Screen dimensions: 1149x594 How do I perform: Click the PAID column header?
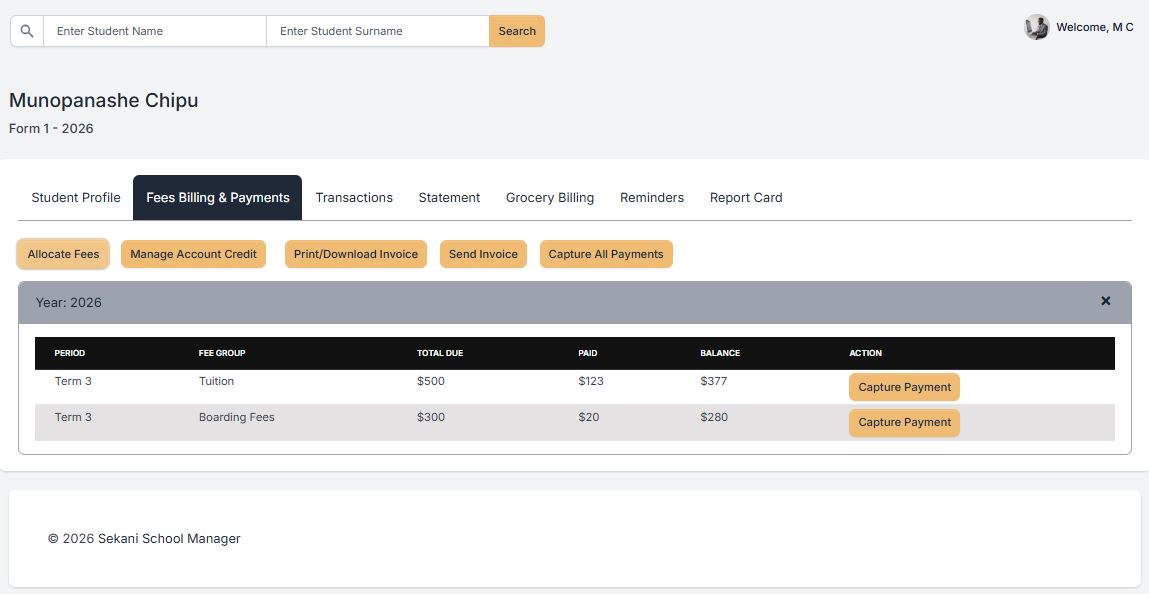click(588, 353)
